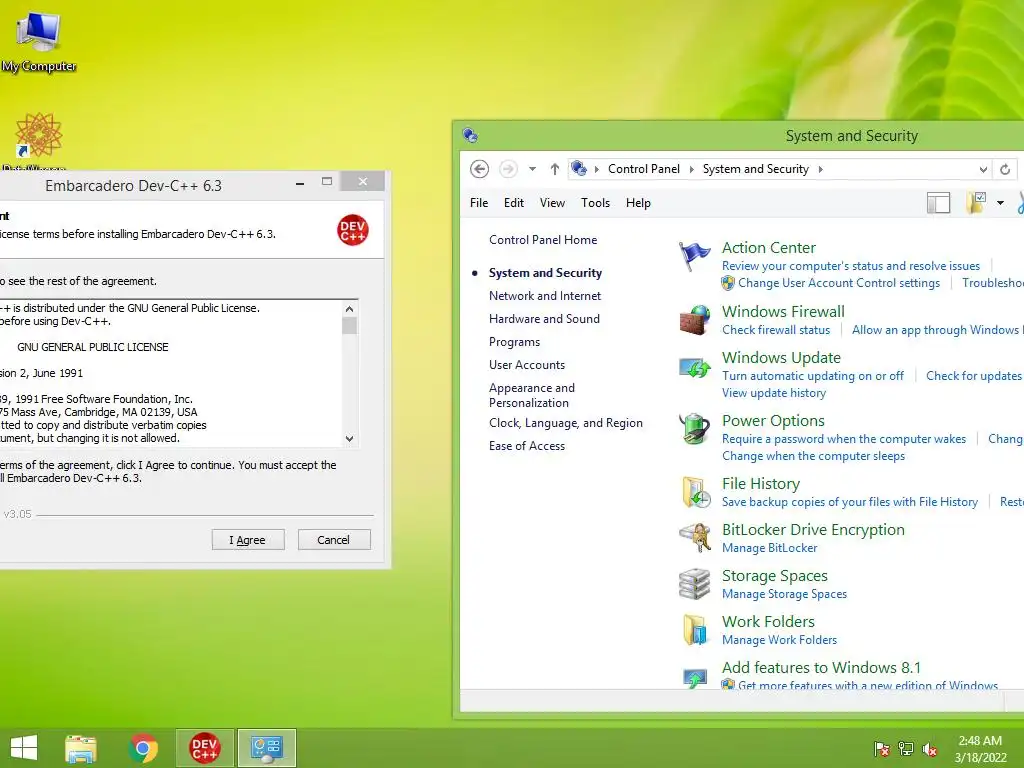Open the Windows Update icon

coord(694,368)
